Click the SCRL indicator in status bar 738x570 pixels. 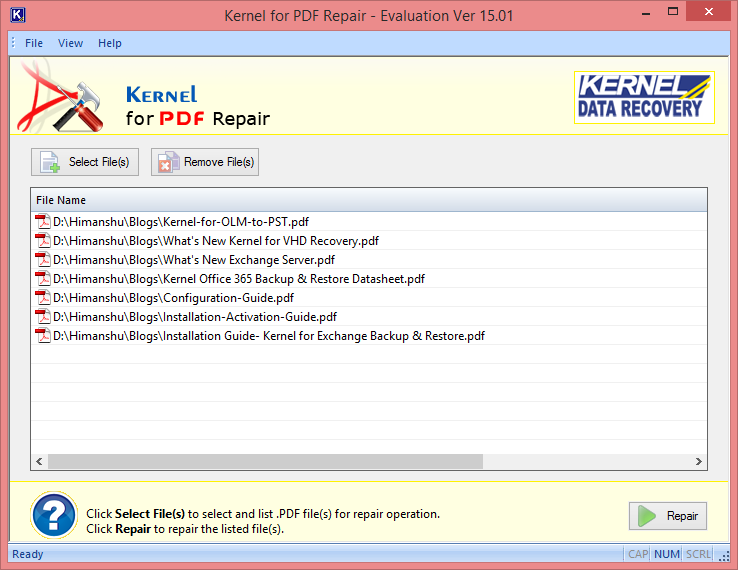click(x=698, y=554)
